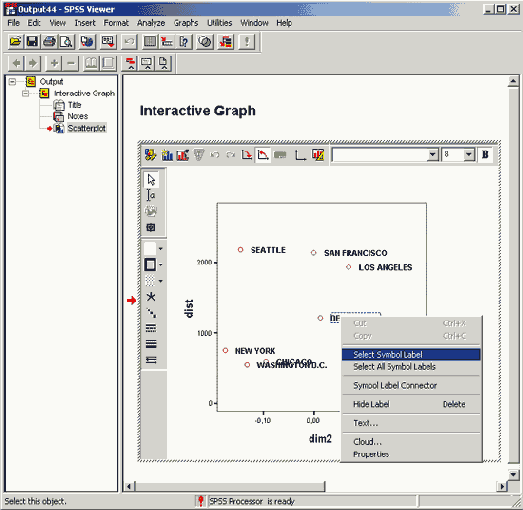
Task: Click the border color square swatch
Action: pos(150,265)
